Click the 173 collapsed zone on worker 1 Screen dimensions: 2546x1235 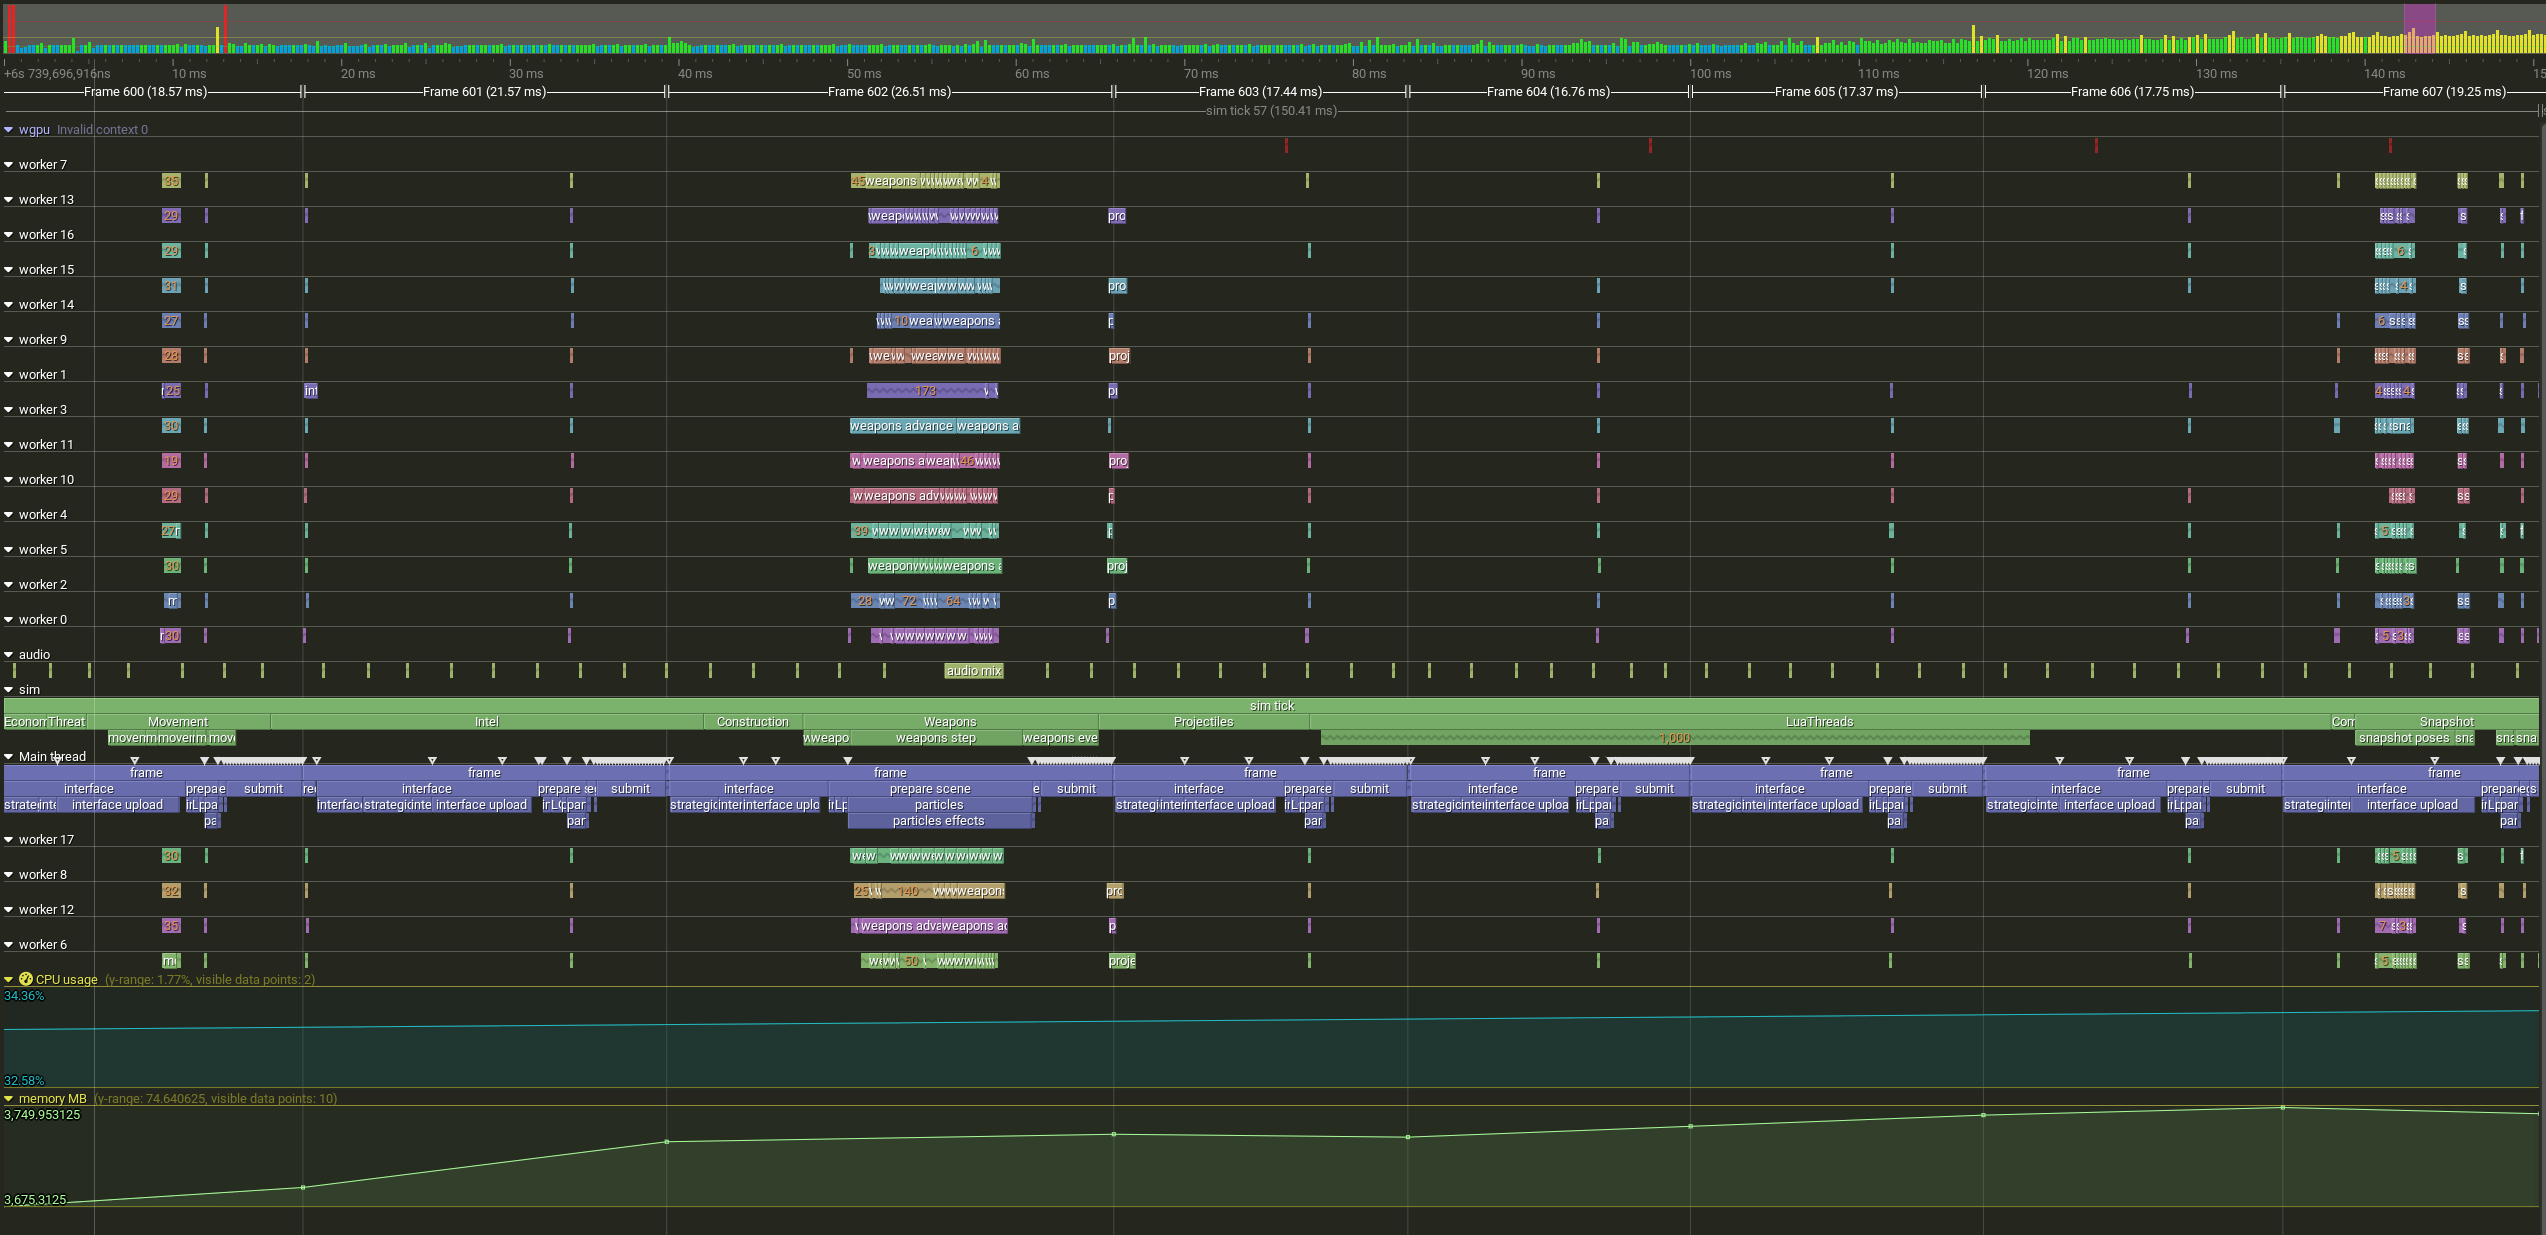point(926,391)
